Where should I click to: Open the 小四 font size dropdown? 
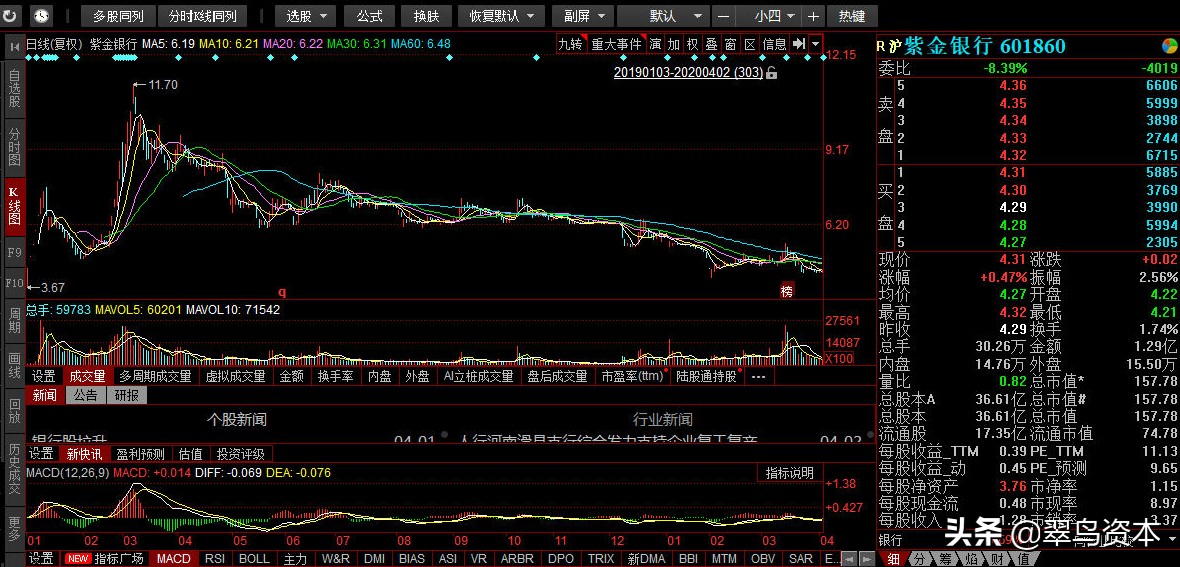coord(768,16)
